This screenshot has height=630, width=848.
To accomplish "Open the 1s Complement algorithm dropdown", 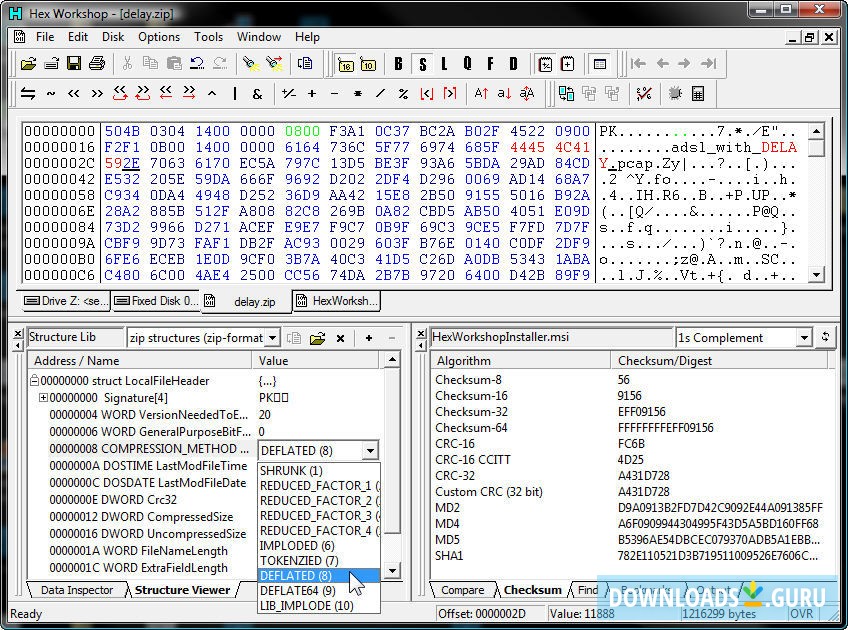I will [x=804, y=338].
